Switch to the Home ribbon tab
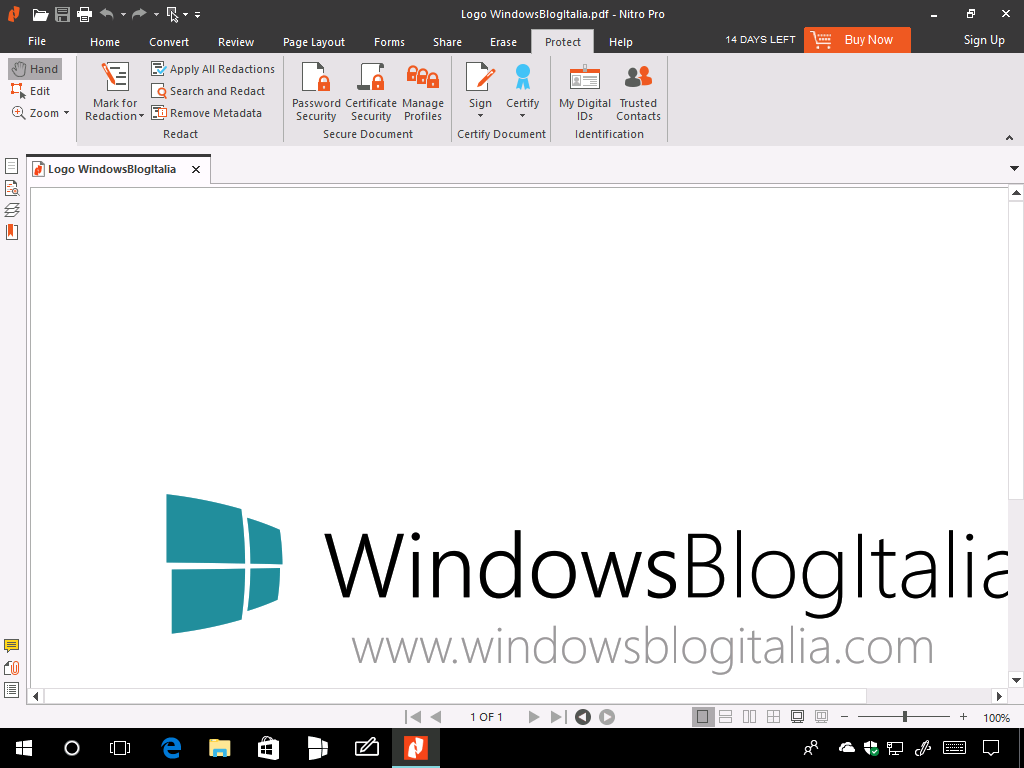The height and width of the screenshot is (768, 1024). click(x=105, y=42)
